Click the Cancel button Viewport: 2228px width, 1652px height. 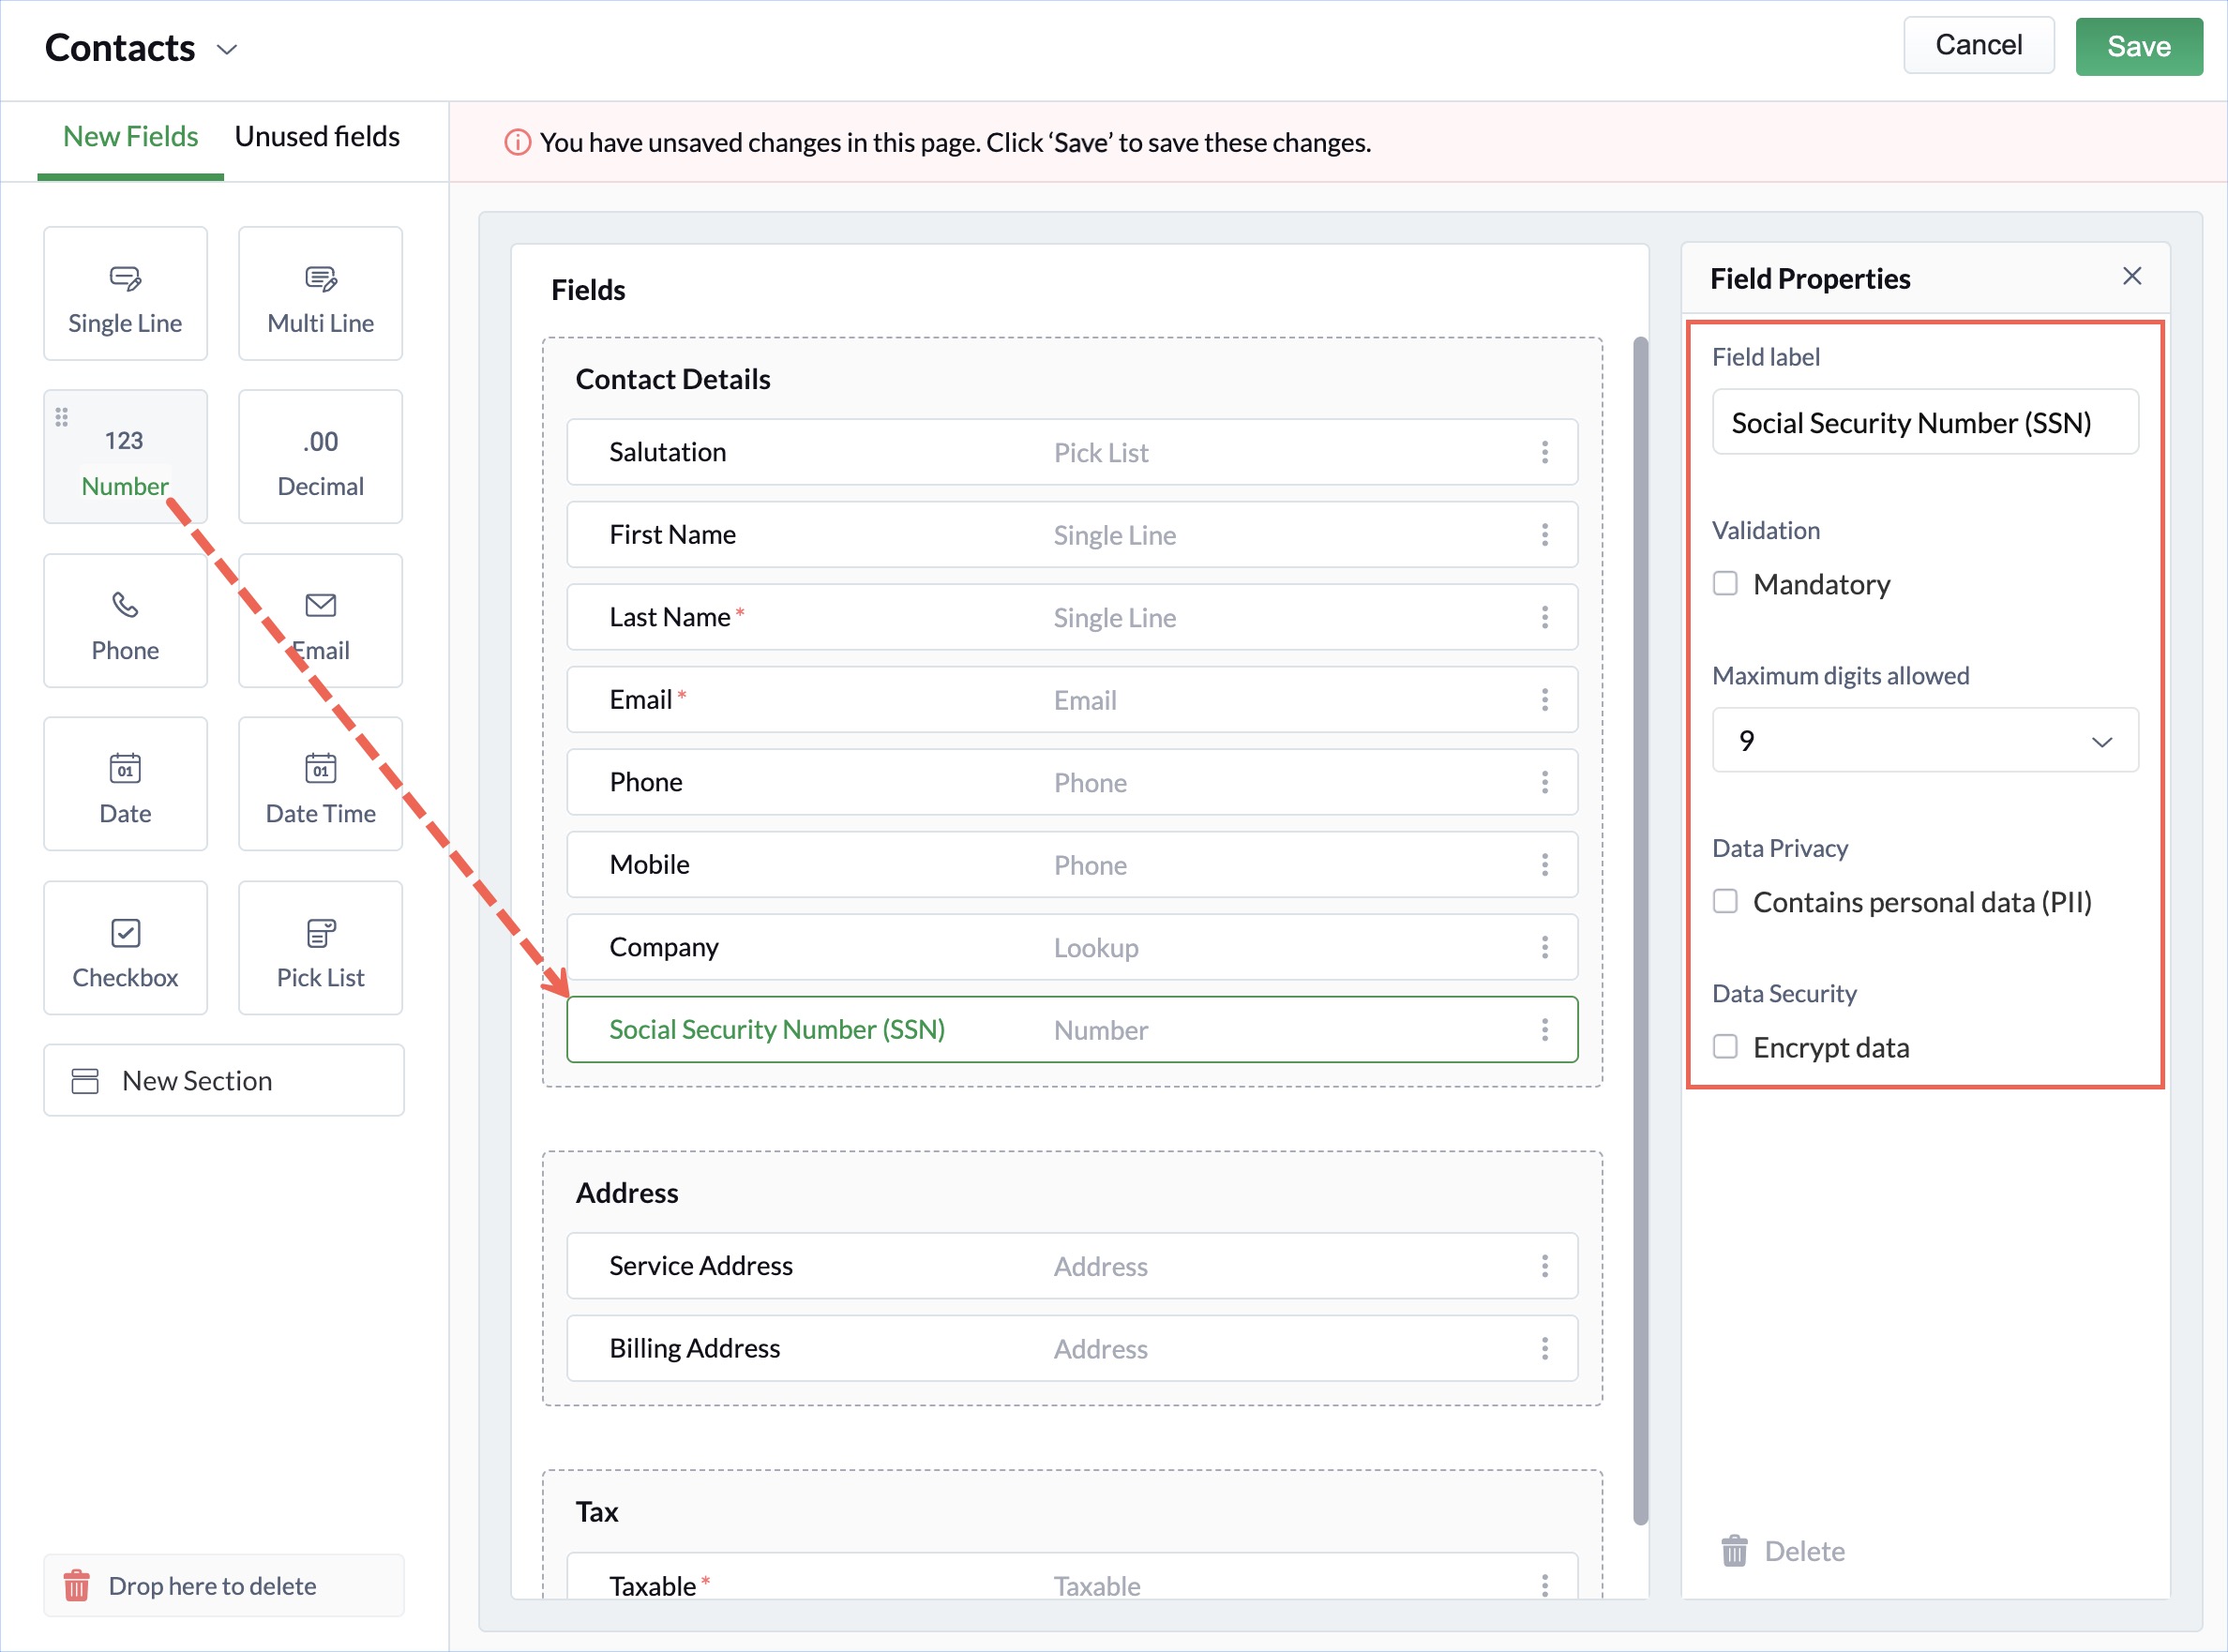1977,45
